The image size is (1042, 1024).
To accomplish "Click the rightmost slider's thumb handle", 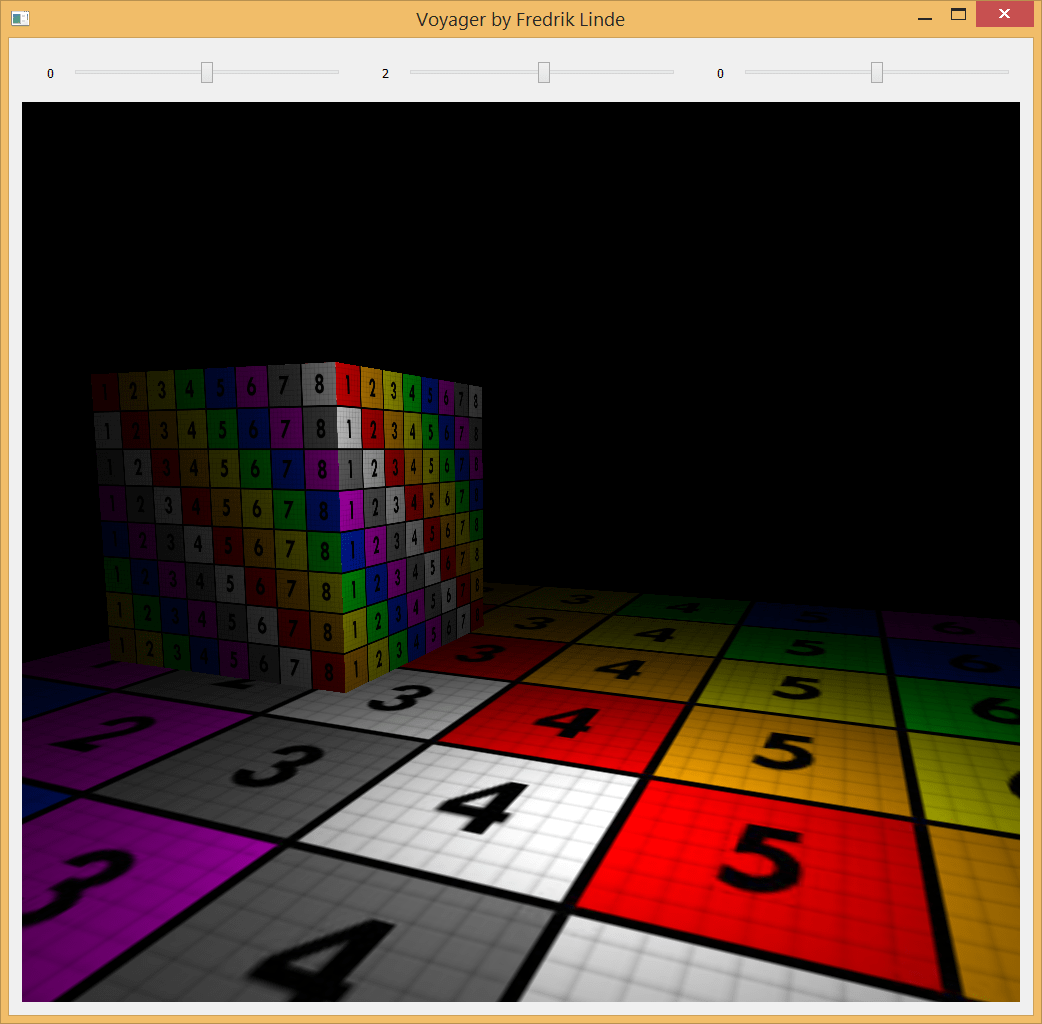I will (877, 72).
